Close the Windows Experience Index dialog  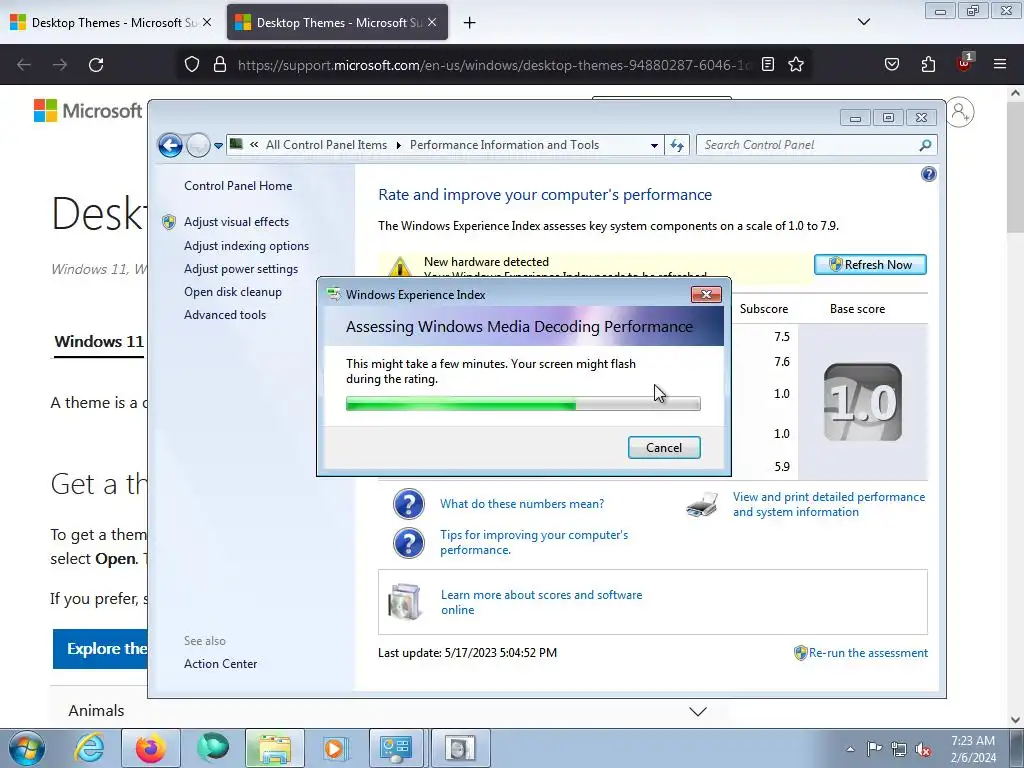[706, 295]
